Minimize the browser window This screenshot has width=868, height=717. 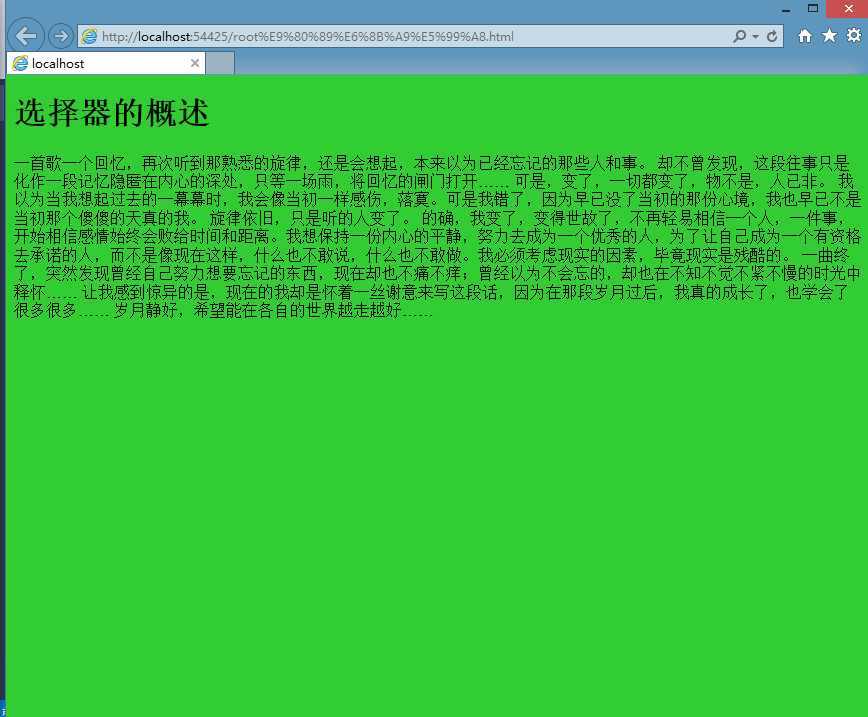click(x=786, y=9)
